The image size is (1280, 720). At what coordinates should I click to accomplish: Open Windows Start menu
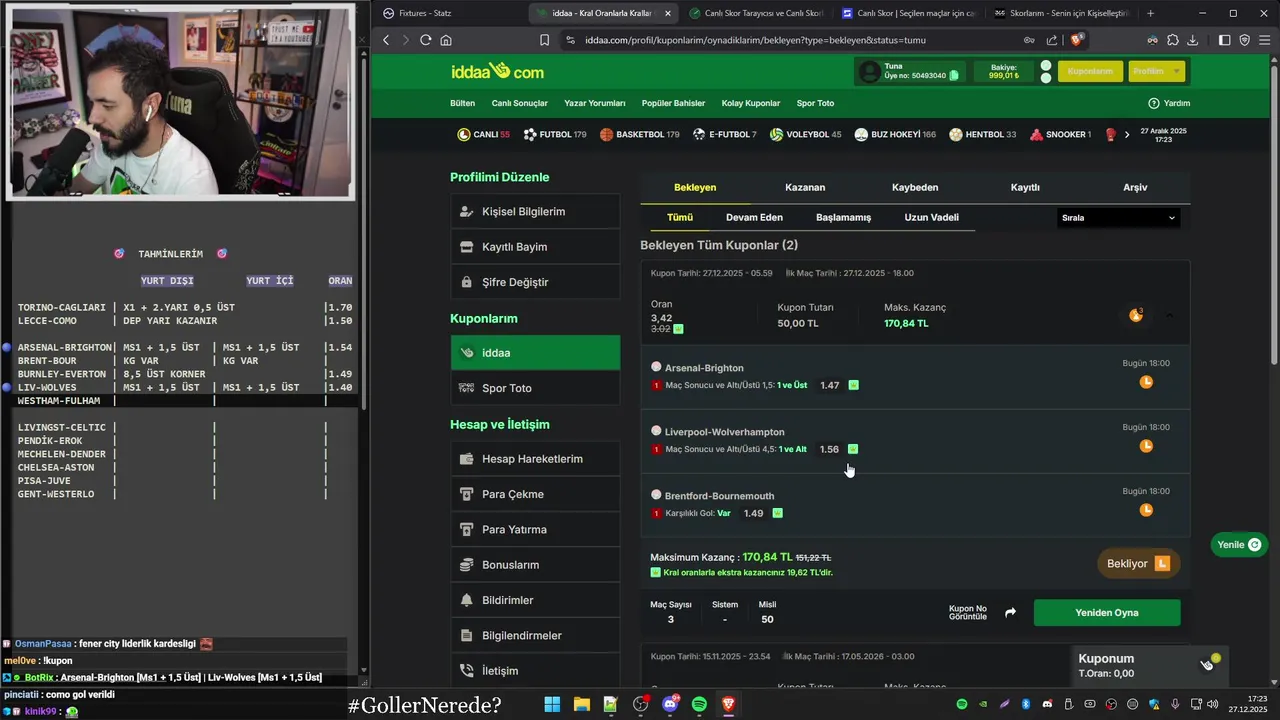tap(552, 704)
